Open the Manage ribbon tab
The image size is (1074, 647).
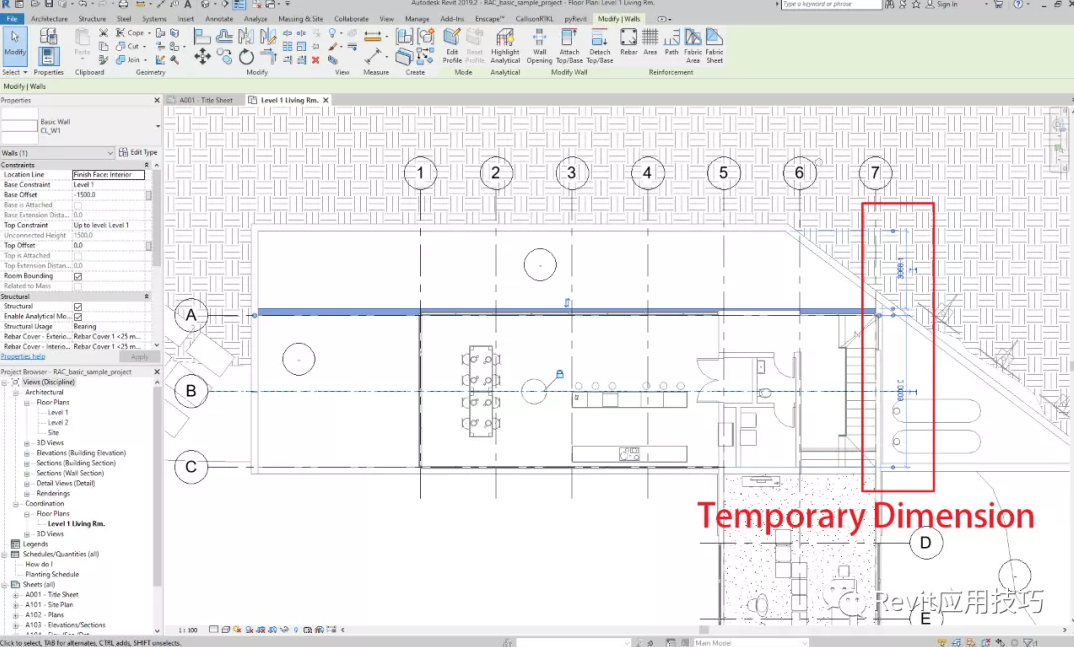[x=416, y=19]
